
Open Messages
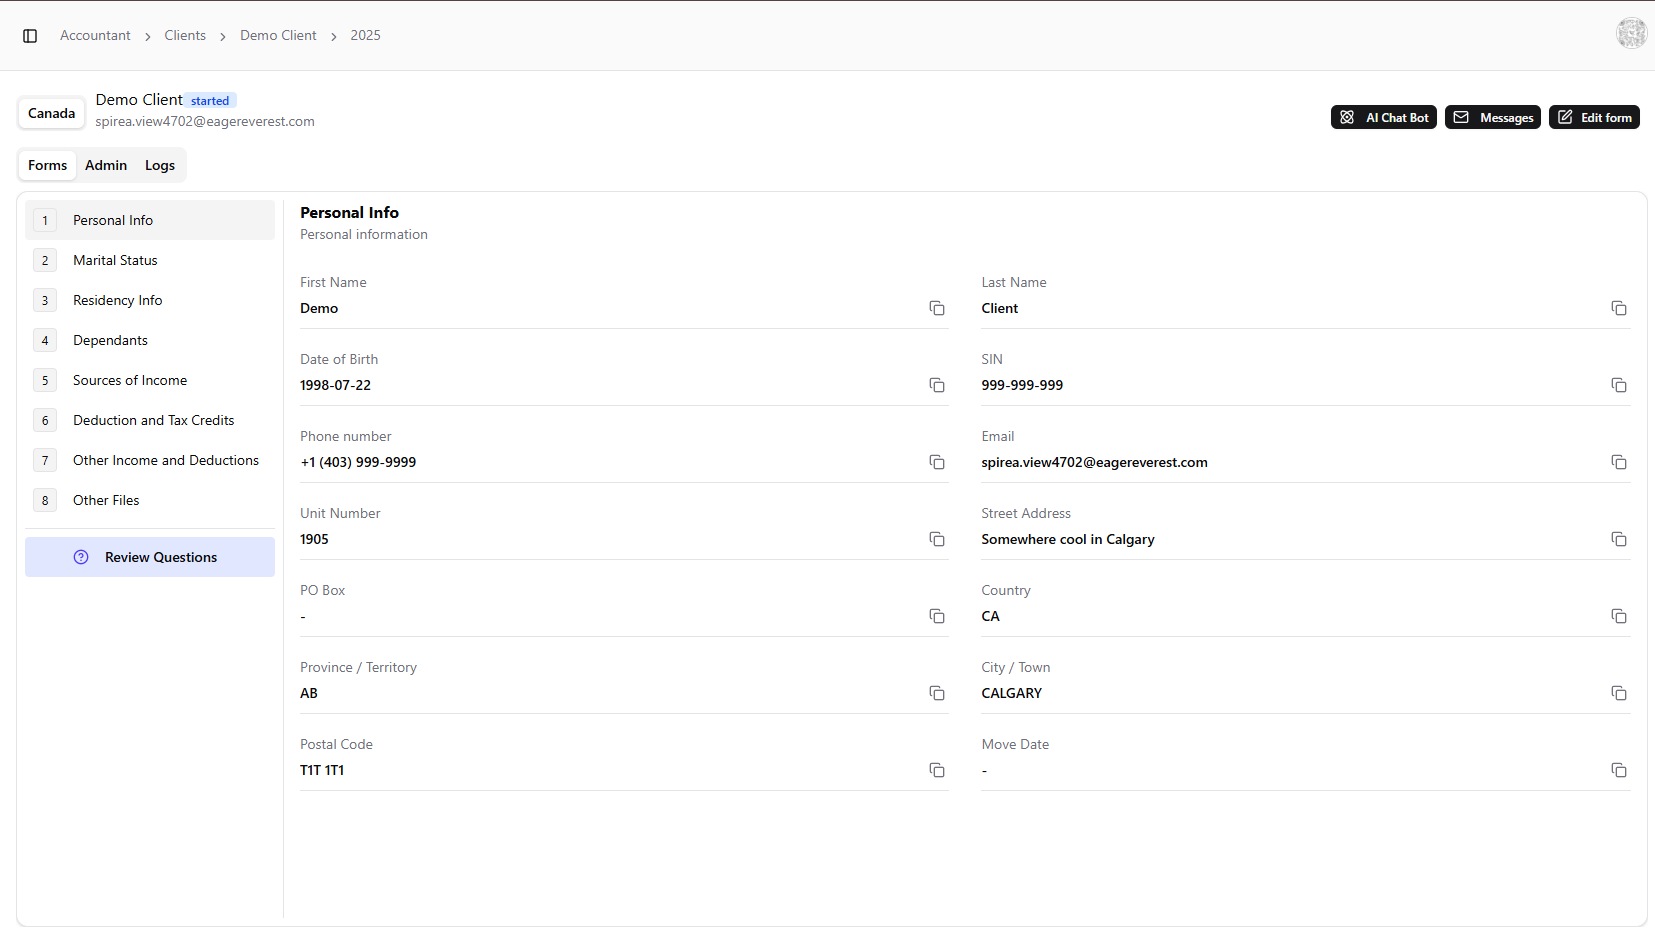[x=1493, y=117]
